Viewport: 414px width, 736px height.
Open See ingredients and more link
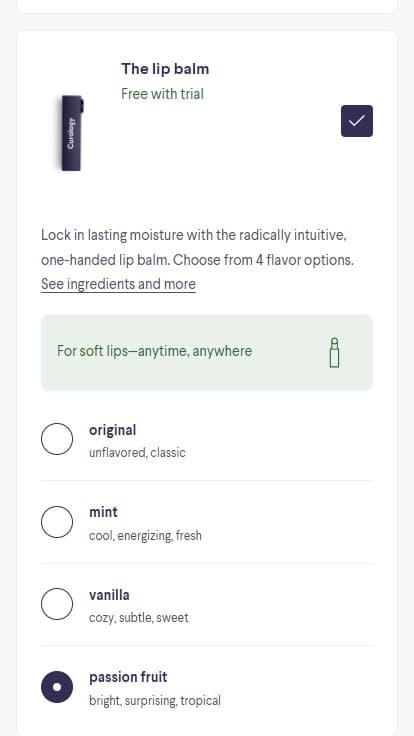tap(118, 284)
